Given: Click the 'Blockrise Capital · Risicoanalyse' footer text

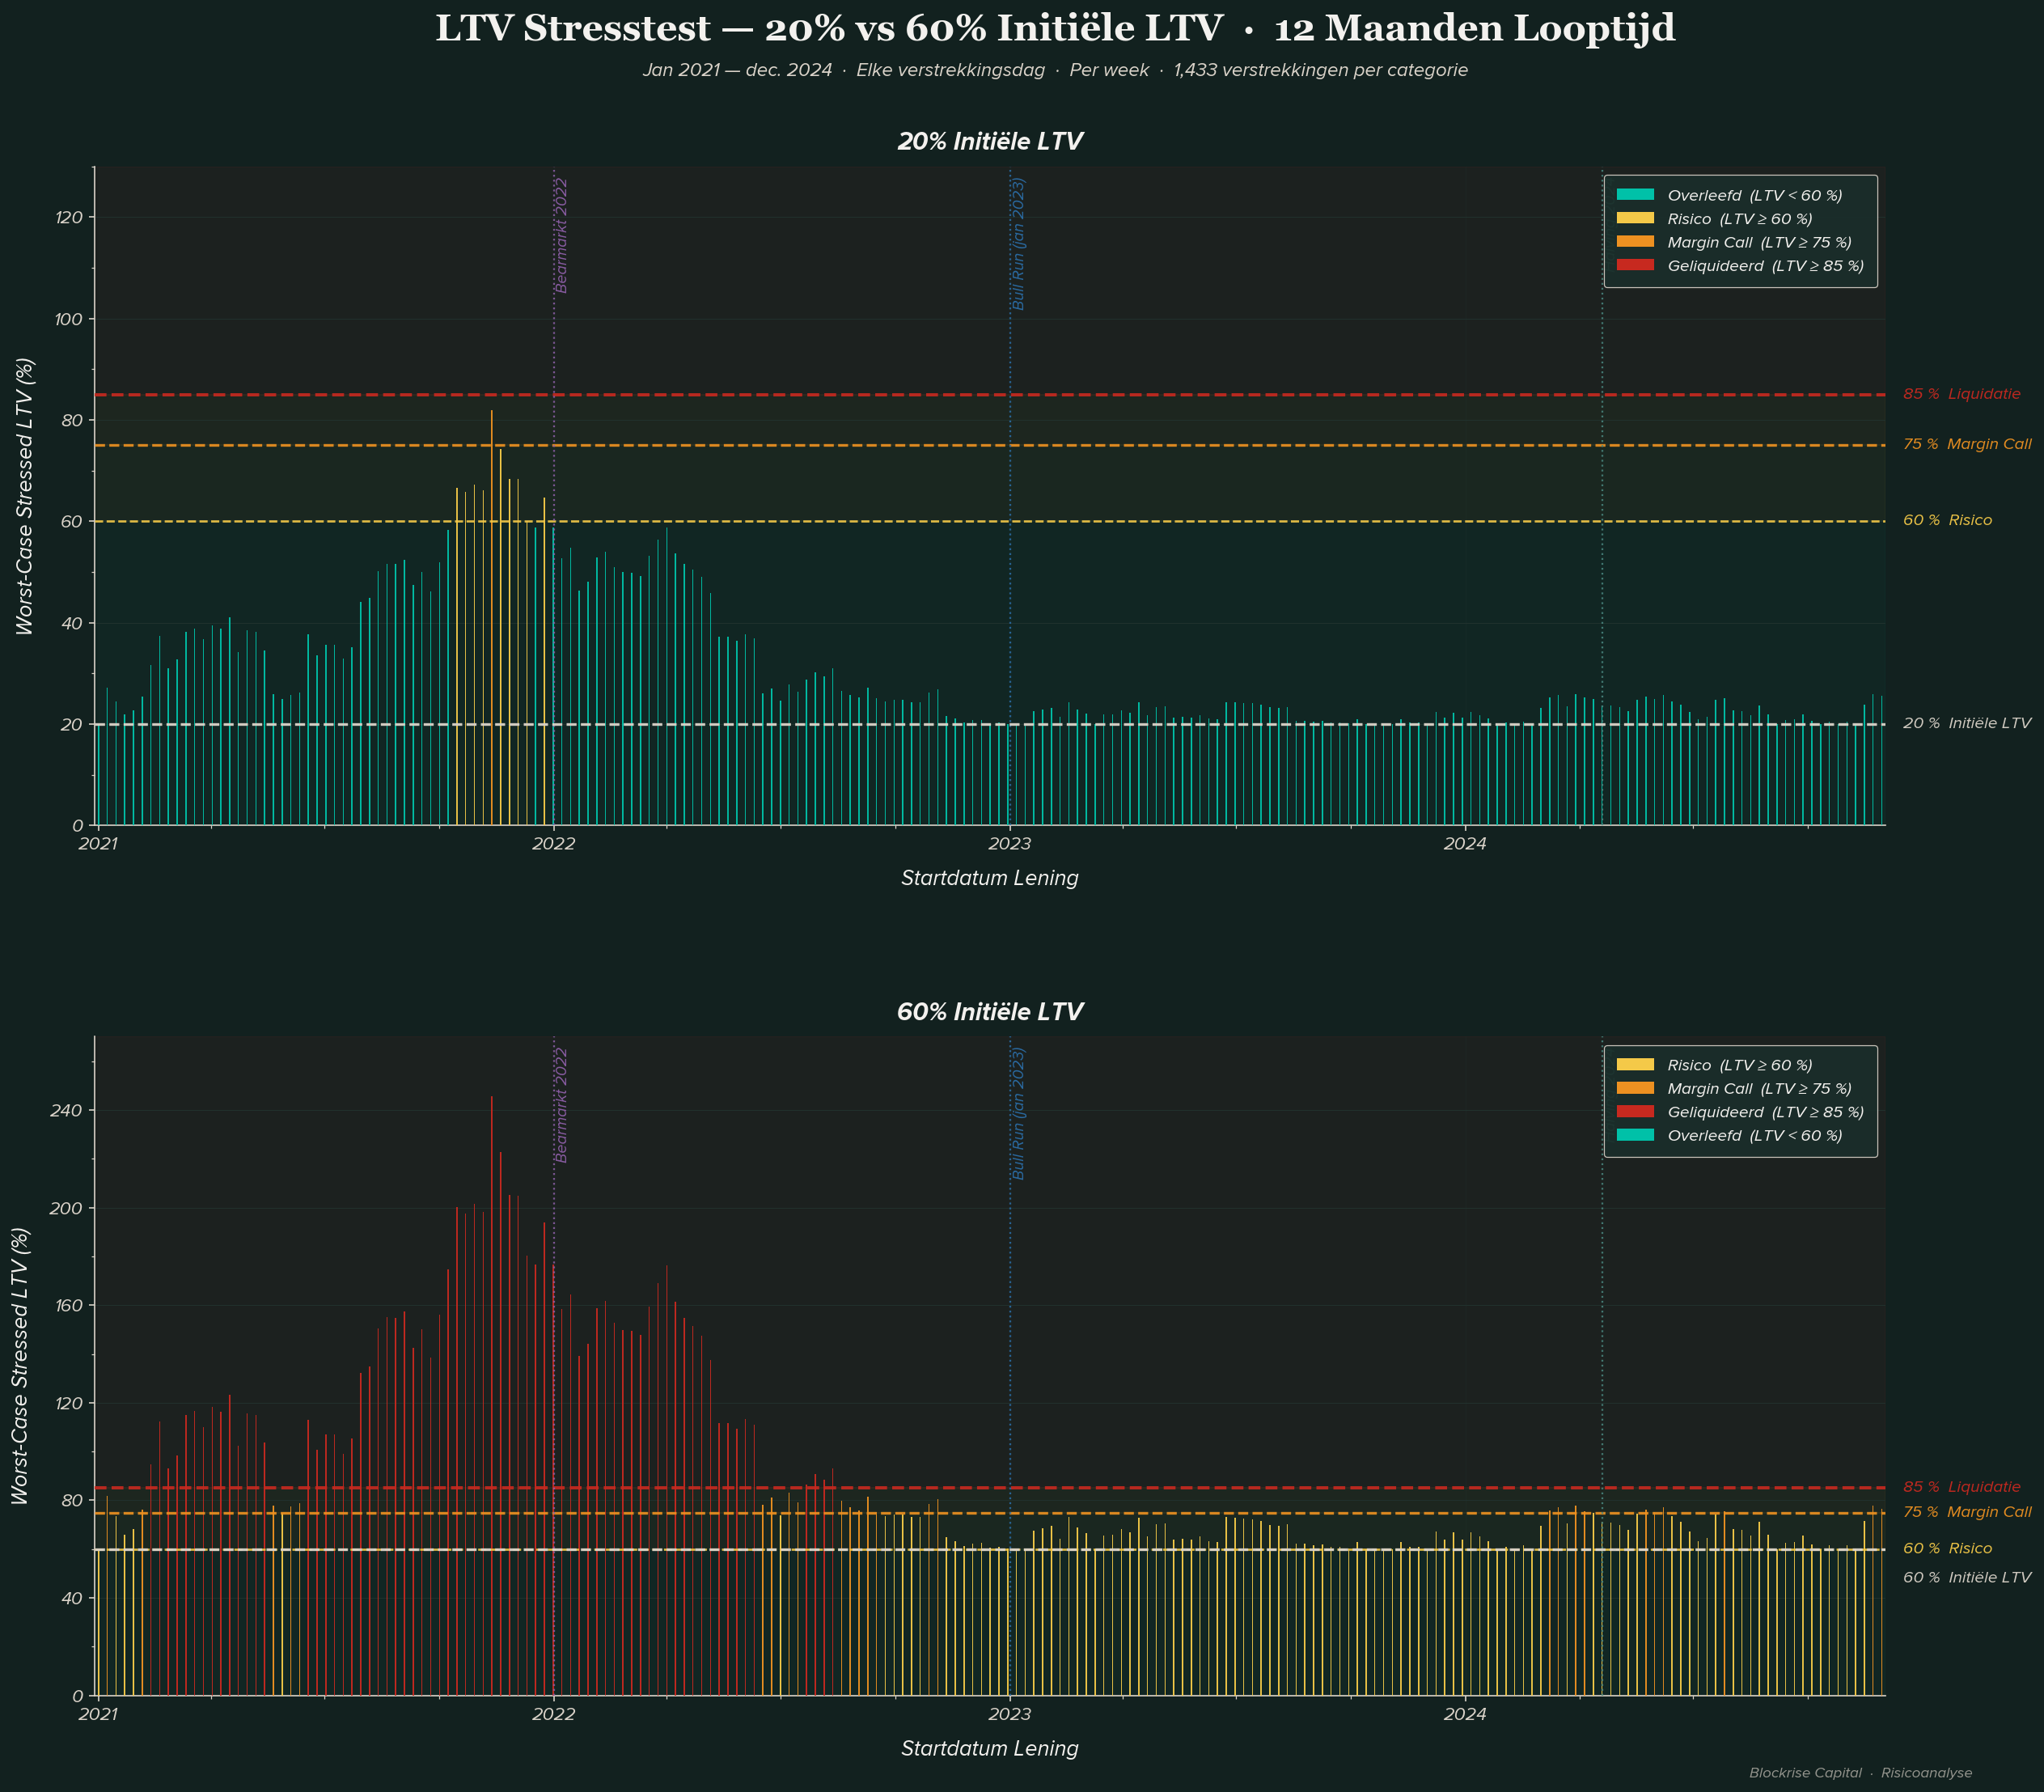Looking at the screenshot, I should point(1860,1773).
